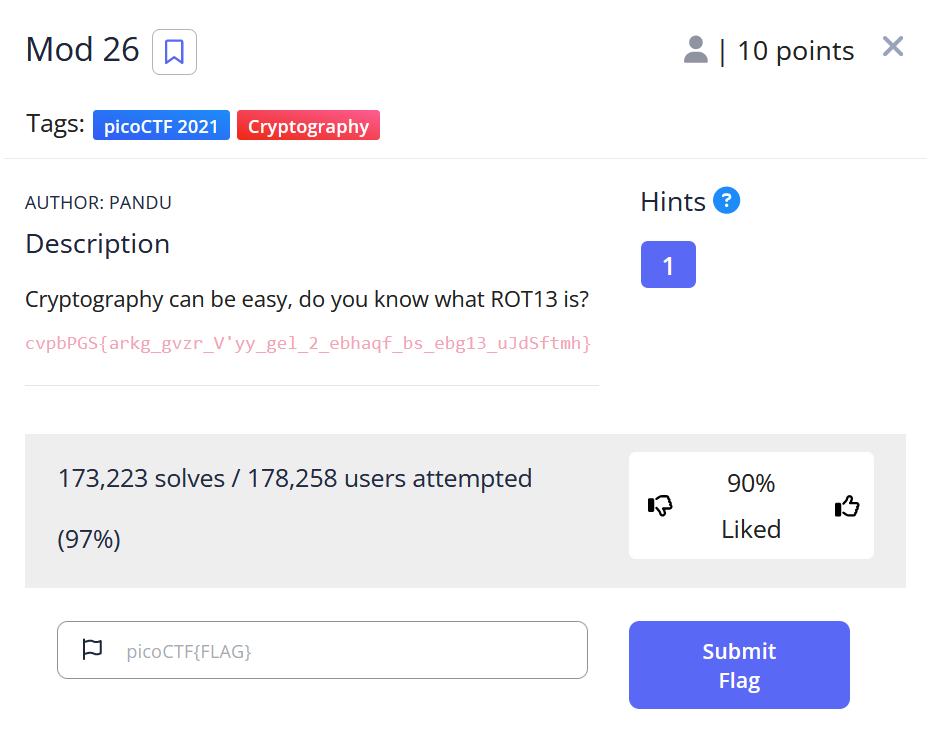The height and width of the screenshot is (742, 928).
Task: Click the flag icon in the answer box
Action: coord(92,650)
